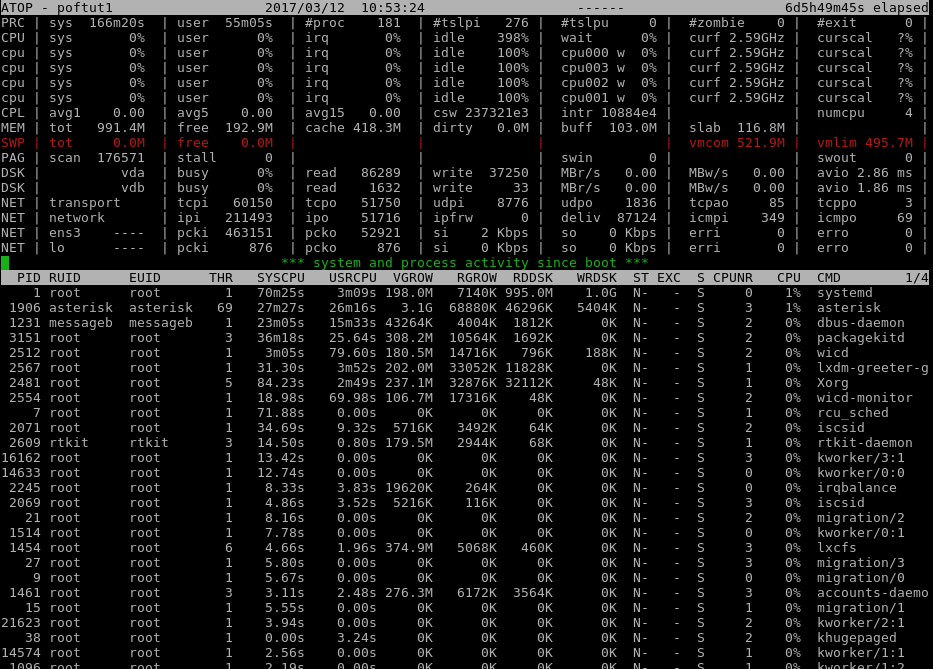
Task: Click PID 14574 in the process list
Action: click(21, 653)
